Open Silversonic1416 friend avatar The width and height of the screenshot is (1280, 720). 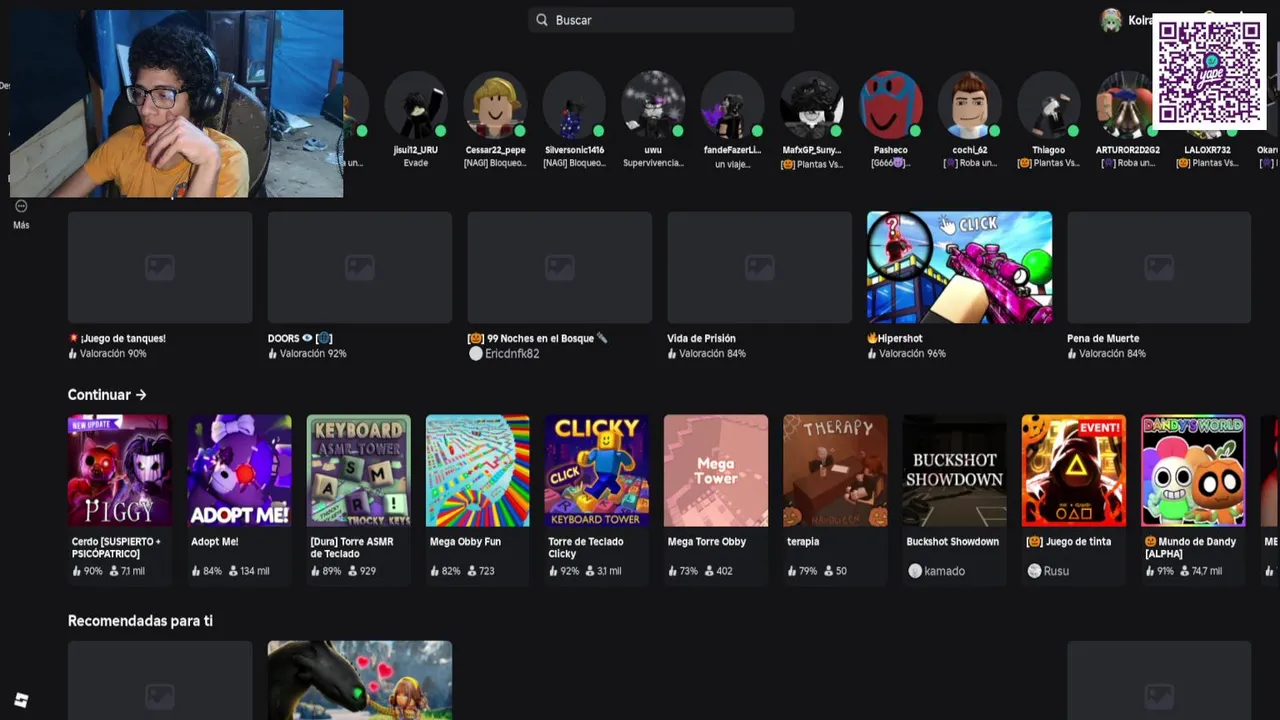click(574, 105)
